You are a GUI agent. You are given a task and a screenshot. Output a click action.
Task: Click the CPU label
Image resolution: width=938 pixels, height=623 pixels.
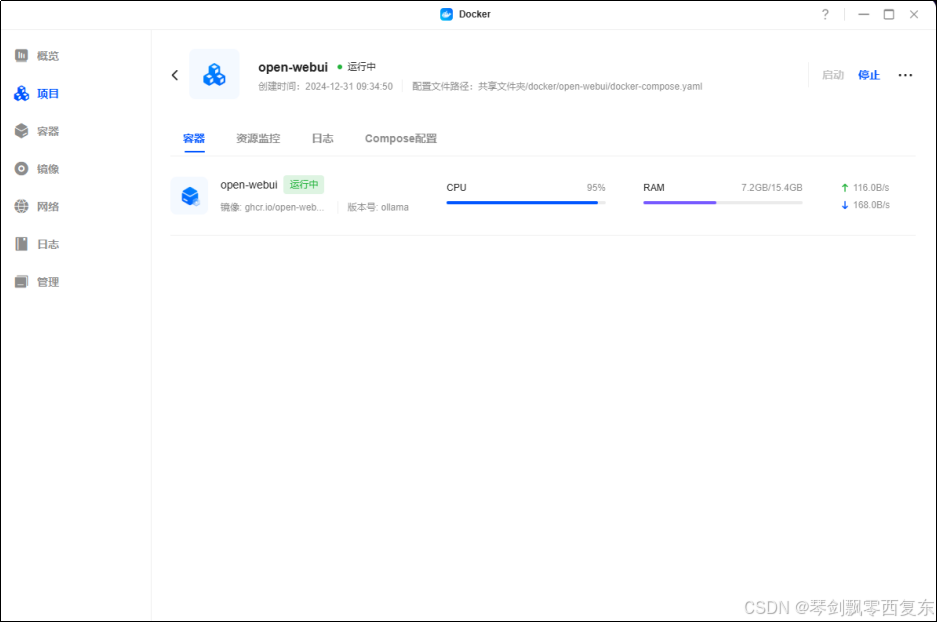pyautogui.click(x=456, y=188)
